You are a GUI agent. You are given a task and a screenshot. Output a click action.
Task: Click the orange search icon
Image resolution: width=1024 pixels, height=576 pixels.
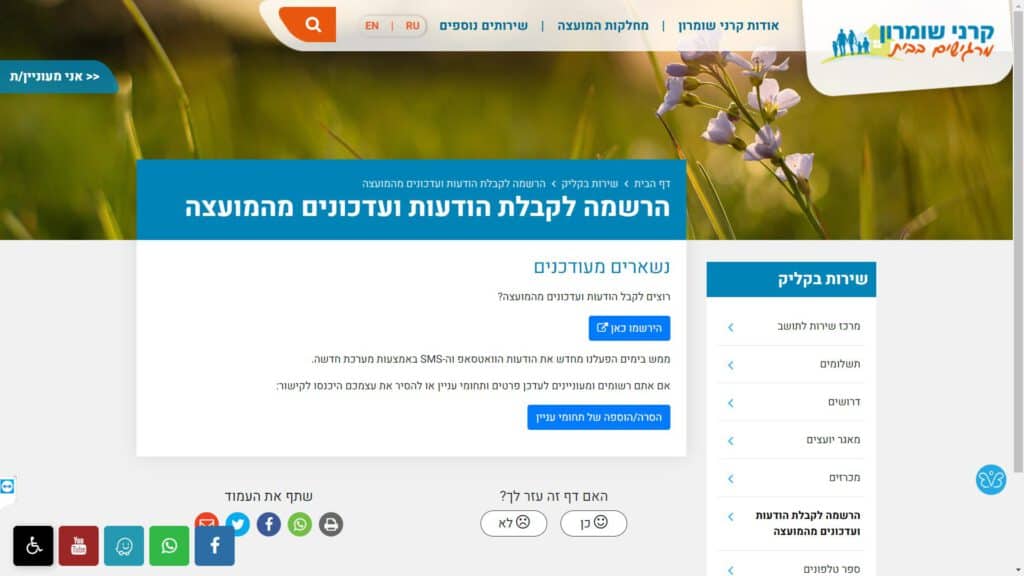[310, 25]
